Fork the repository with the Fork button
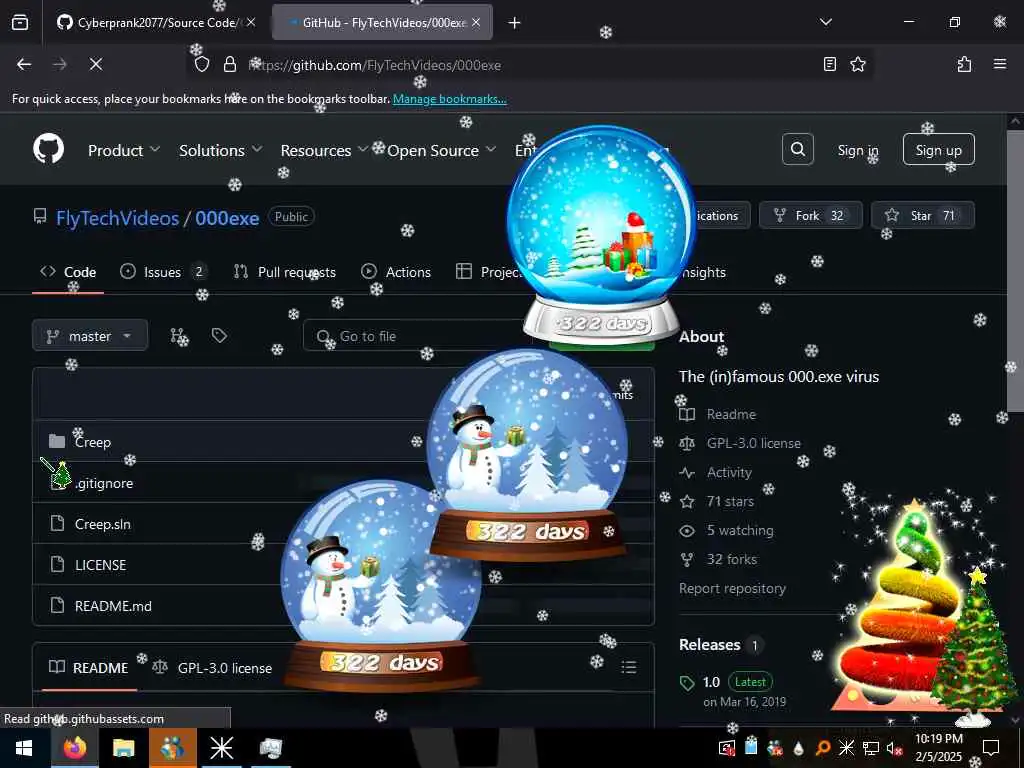Image resolution: width=1024 pixels, height=768 pixels. pos(810,216)
